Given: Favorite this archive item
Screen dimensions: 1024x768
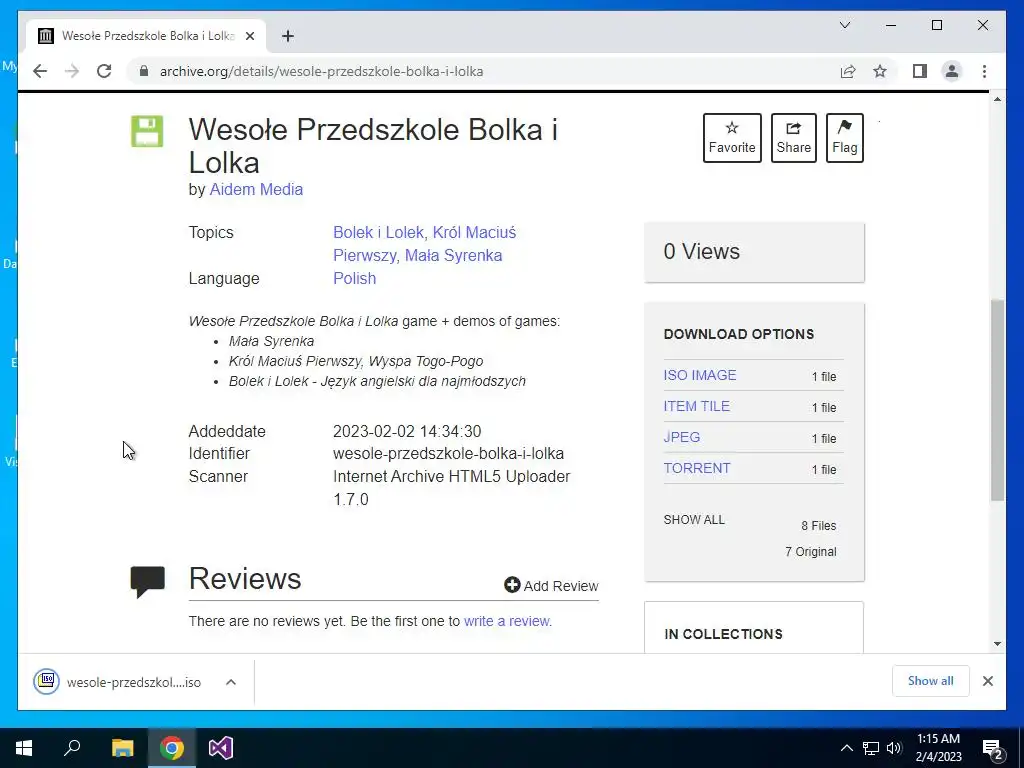Looking at the screenshot, I should coord(732,138).
